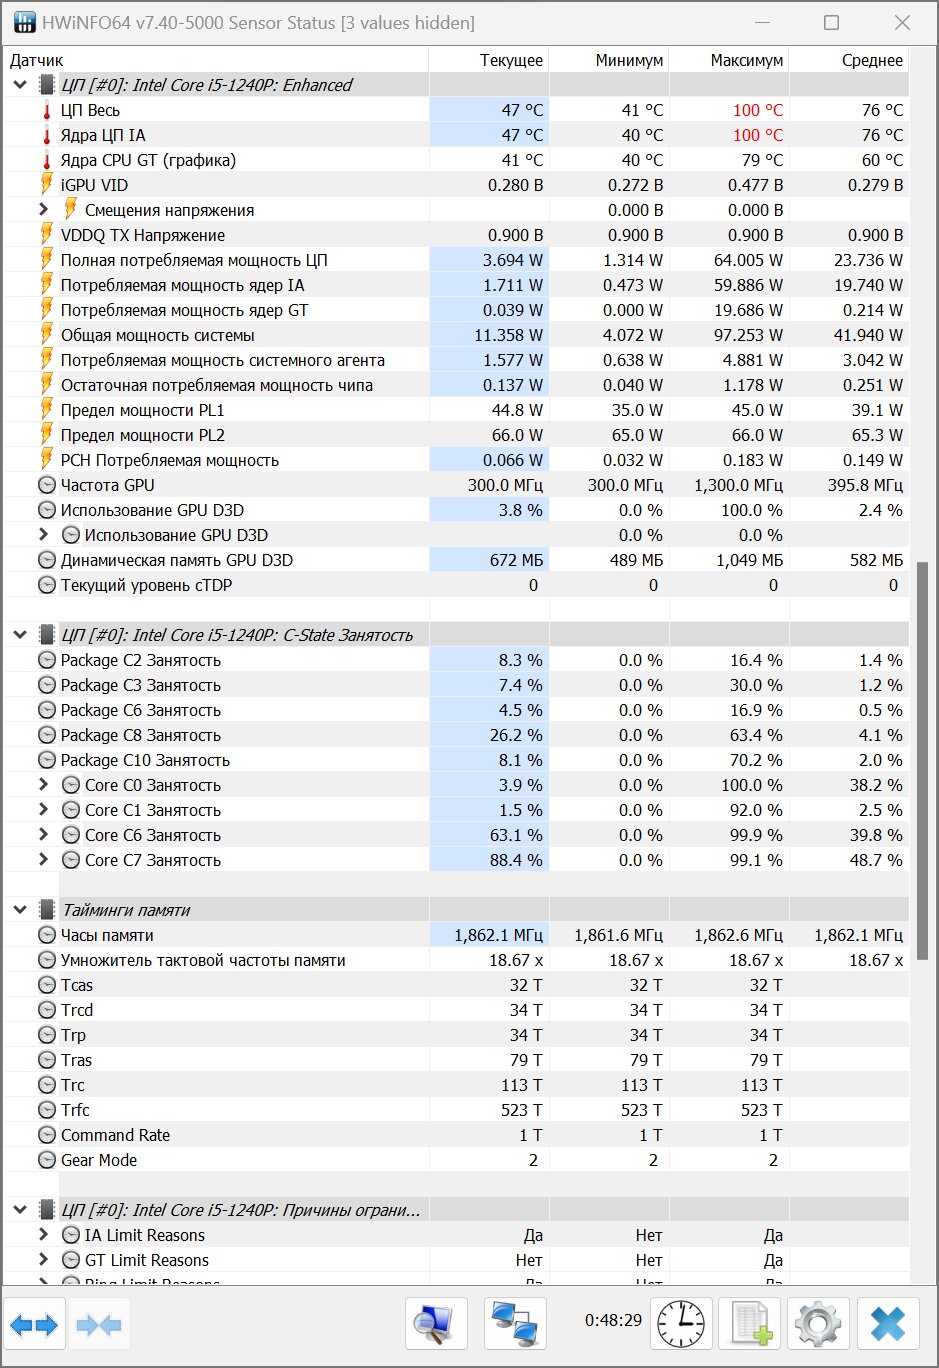Click the expand layout arrows button
Image resolution: width=939 pixels, height=1368 pixels.
[x=35, y=1325]
